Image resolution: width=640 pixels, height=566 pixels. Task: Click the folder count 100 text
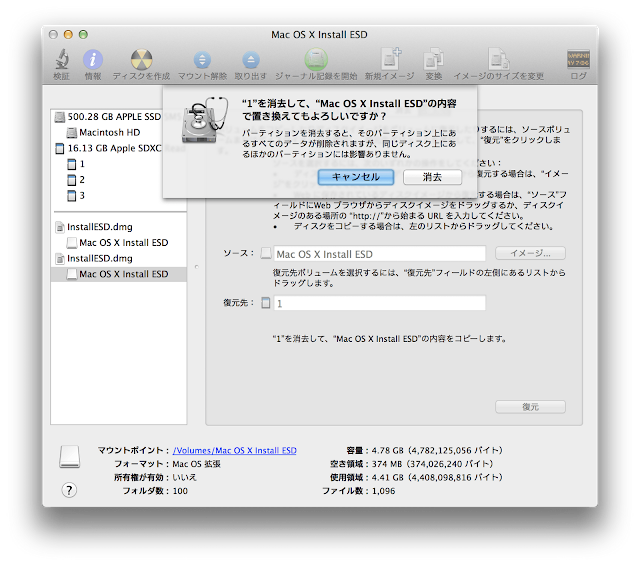(x=180, y=491)
